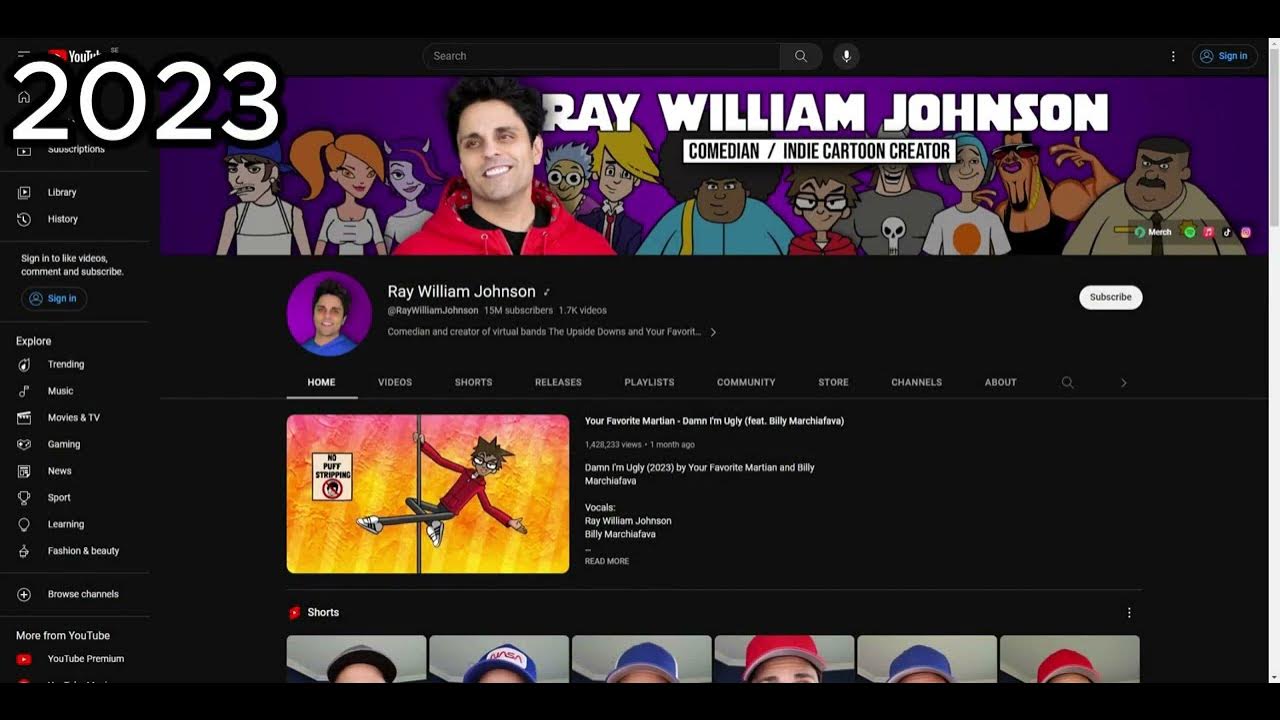
Task: Switch to the RELEASES tab
Action: pyautogui.click(x=558, y=382)
